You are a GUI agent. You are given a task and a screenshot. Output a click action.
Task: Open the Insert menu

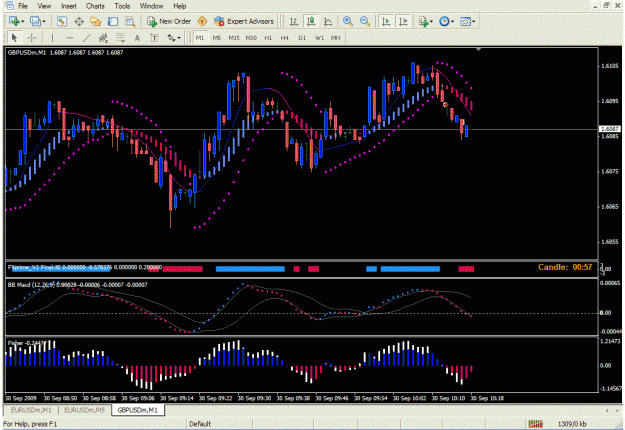tap(69, 6)
